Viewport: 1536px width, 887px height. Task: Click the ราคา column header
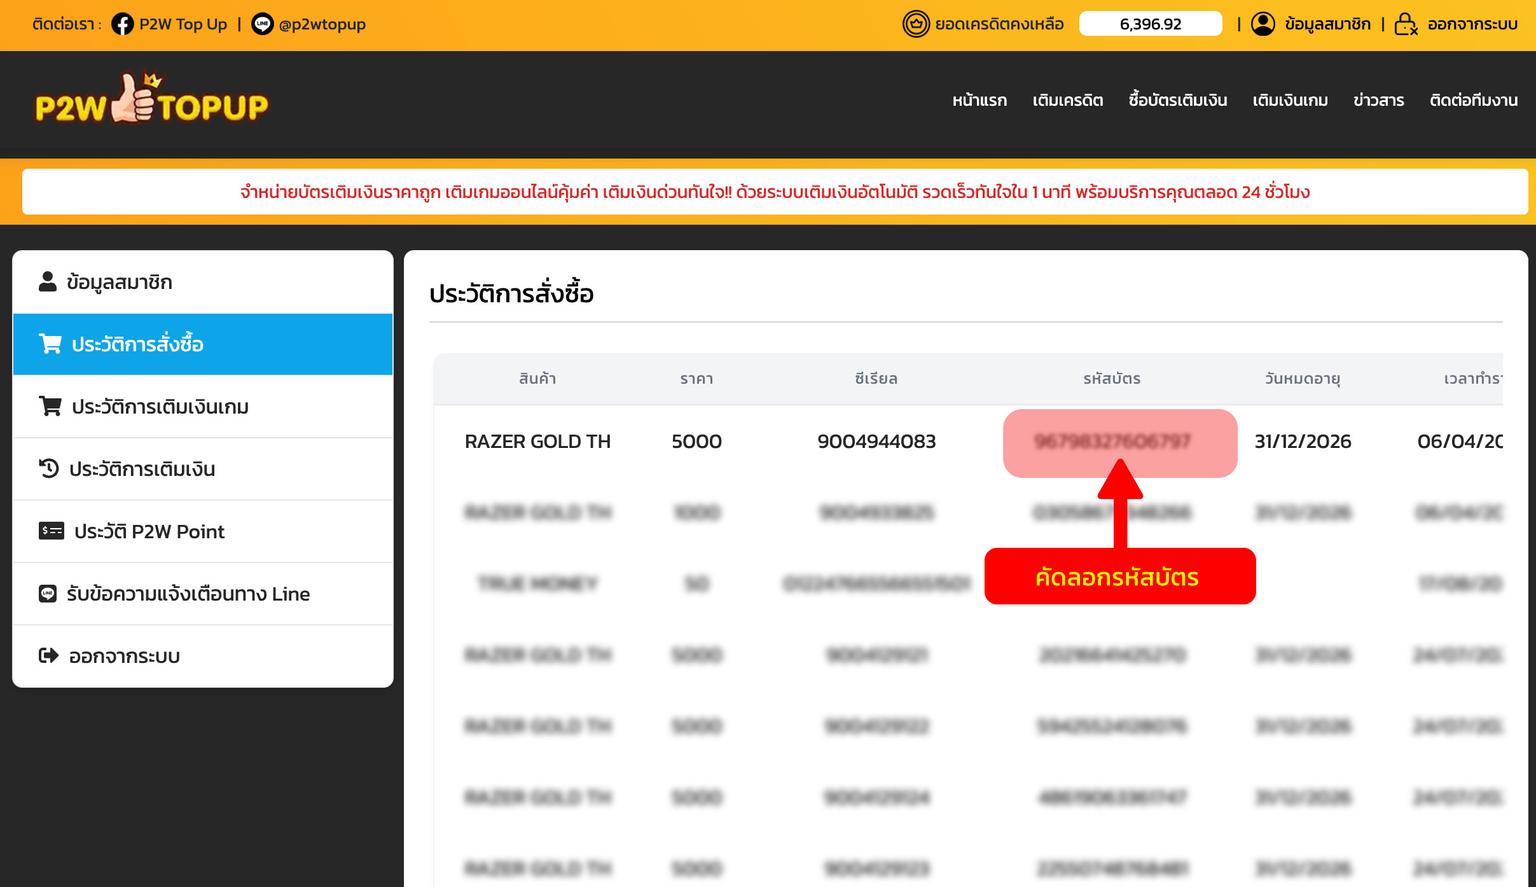696,378
